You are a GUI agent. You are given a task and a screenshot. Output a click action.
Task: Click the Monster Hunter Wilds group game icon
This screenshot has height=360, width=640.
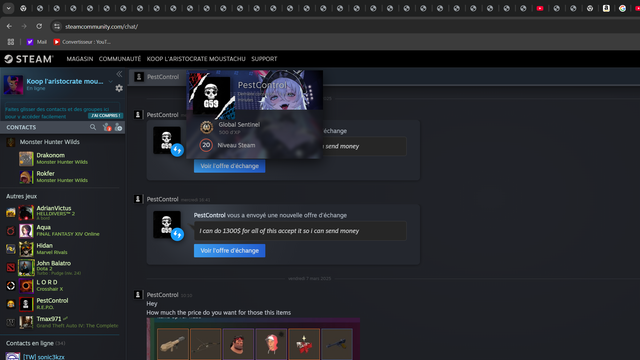(x=11, y=142)
